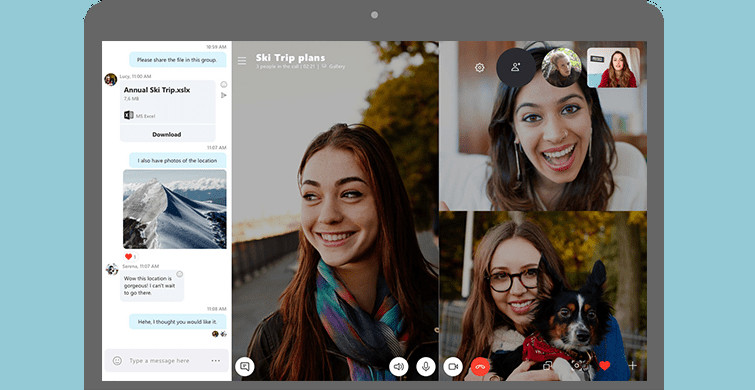
Task: Open the snowy mountain photo
Action: tap(175, 209)
